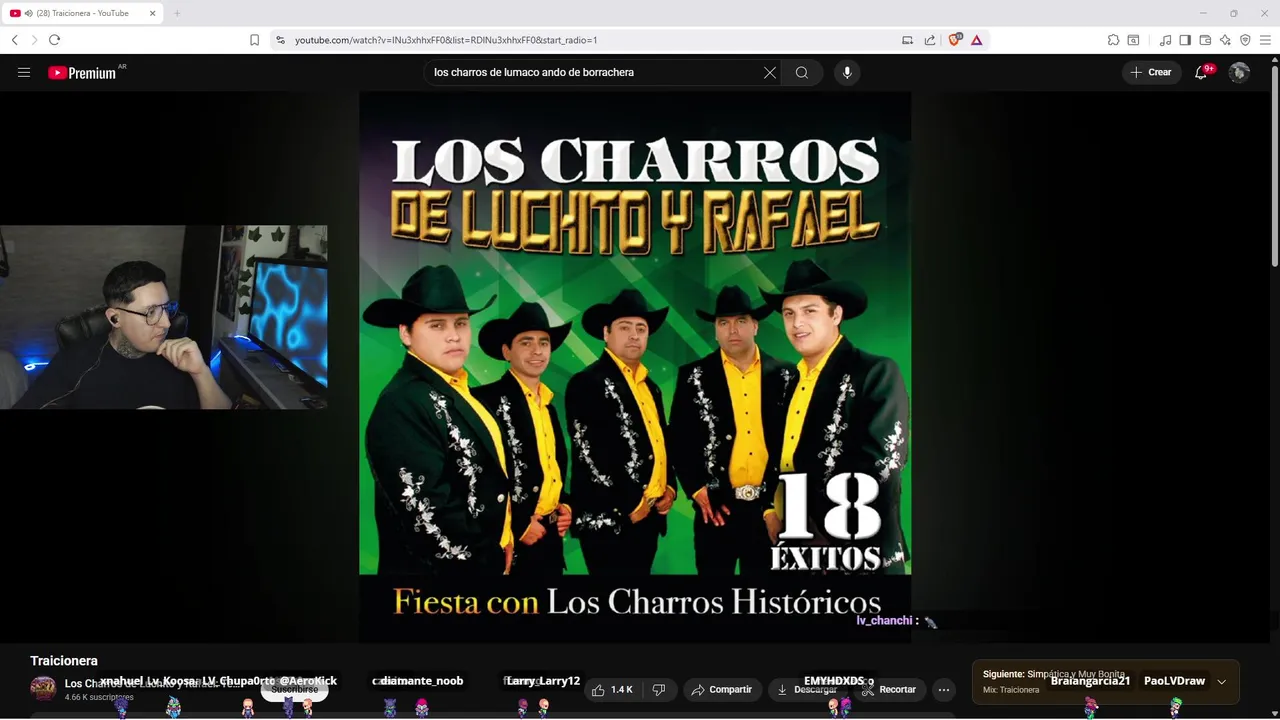Open Leo AI sparkle icon
Screen dimensions: 1280x720
[1225, 40]
